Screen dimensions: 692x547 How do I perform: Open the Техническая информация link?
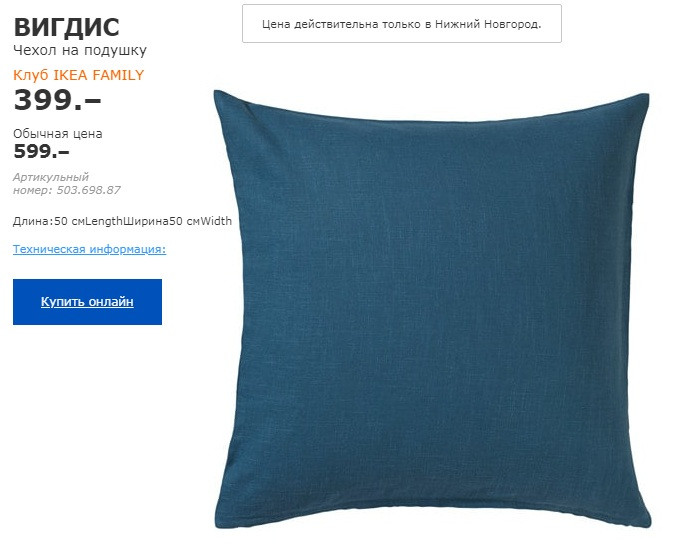pyautogui.click(x=89, y=249)
